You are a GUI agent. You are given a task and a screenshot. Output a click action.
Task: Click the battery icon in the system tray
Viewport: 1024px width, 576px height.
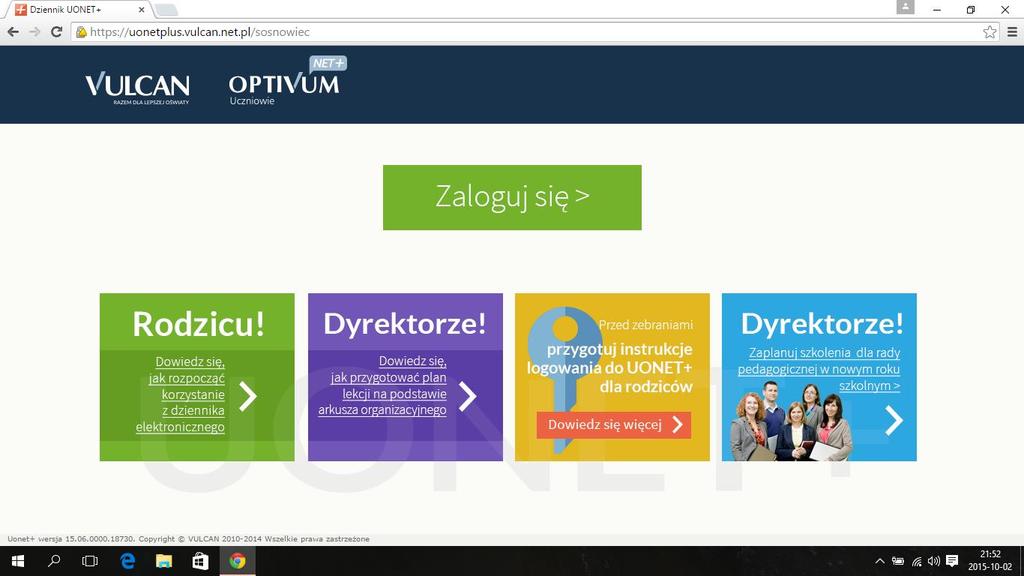pyautogui.click(x=899, y=561)
